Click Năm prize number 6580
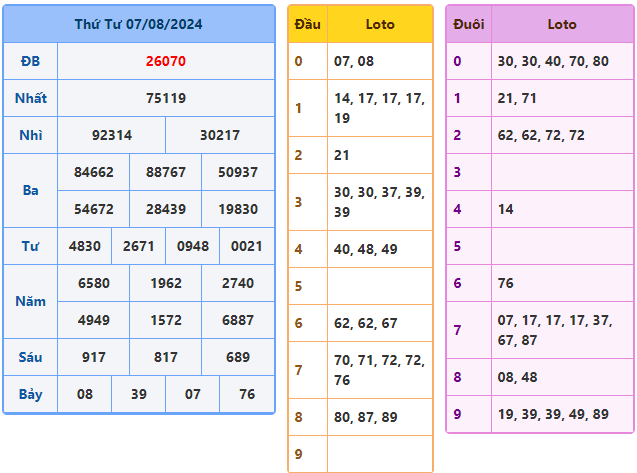 pyautogui.click(x=93, y=283)
